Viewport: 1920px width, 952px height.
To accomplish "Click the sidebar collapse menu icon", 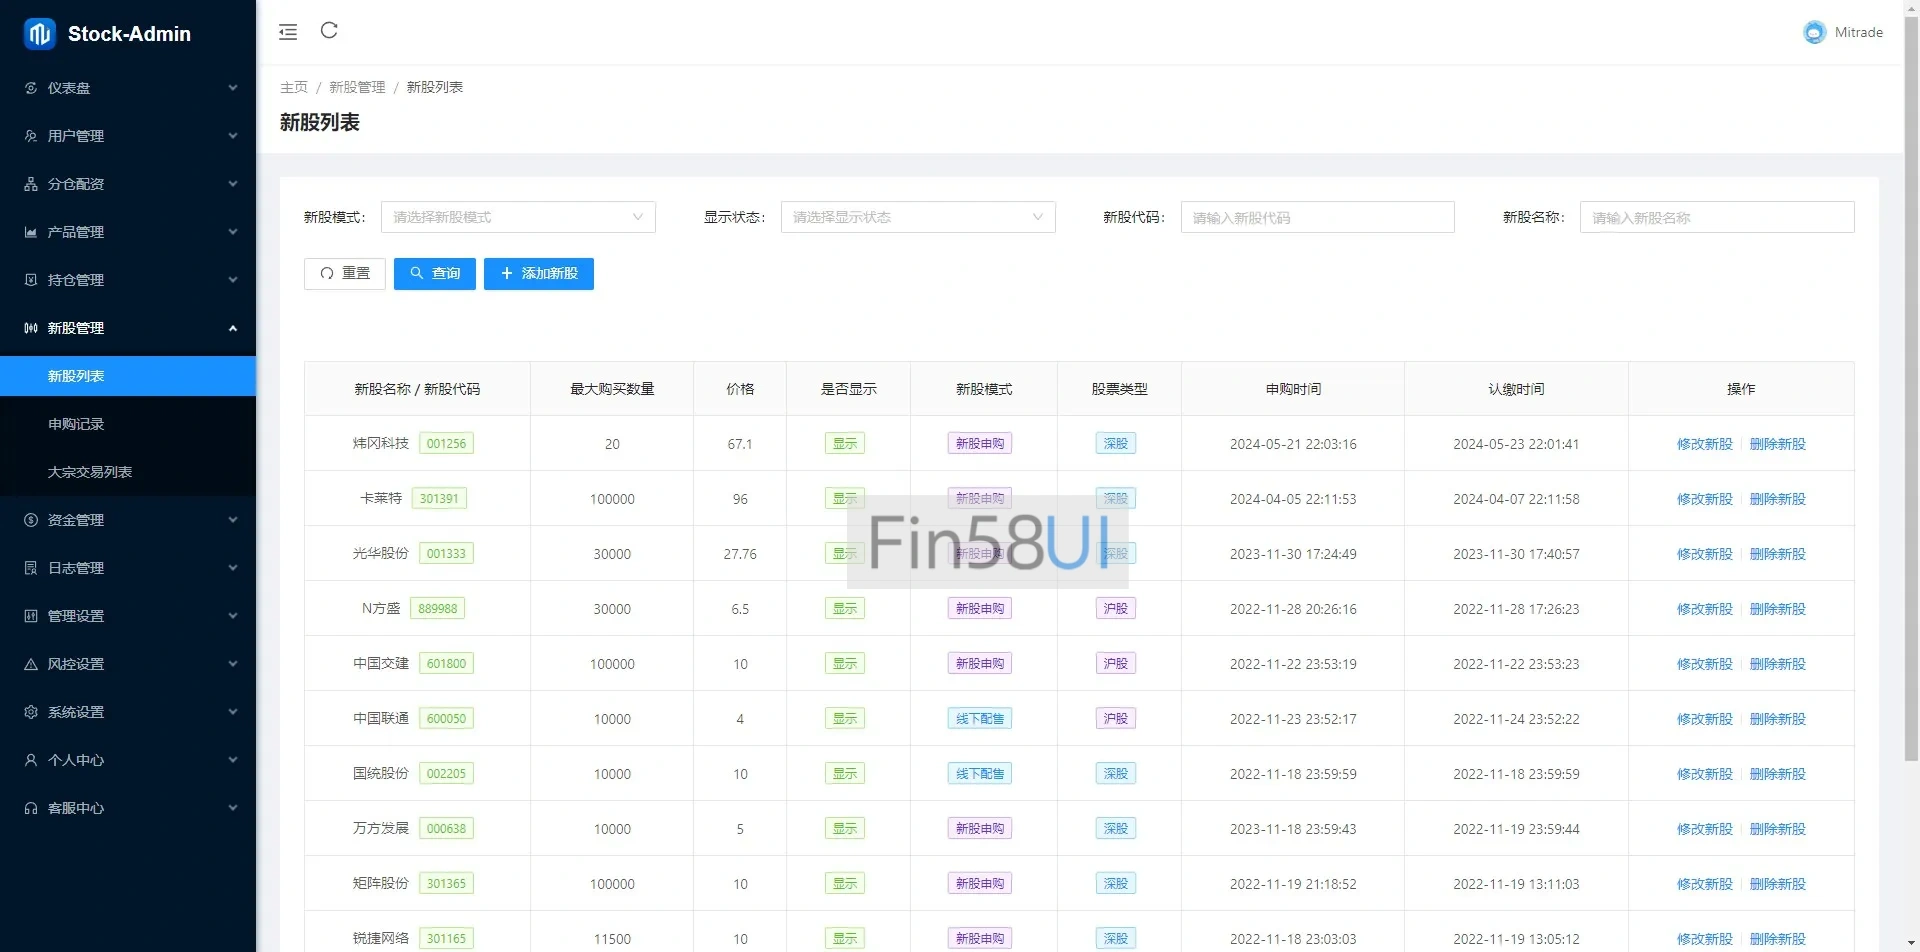I will click(288, 32).
